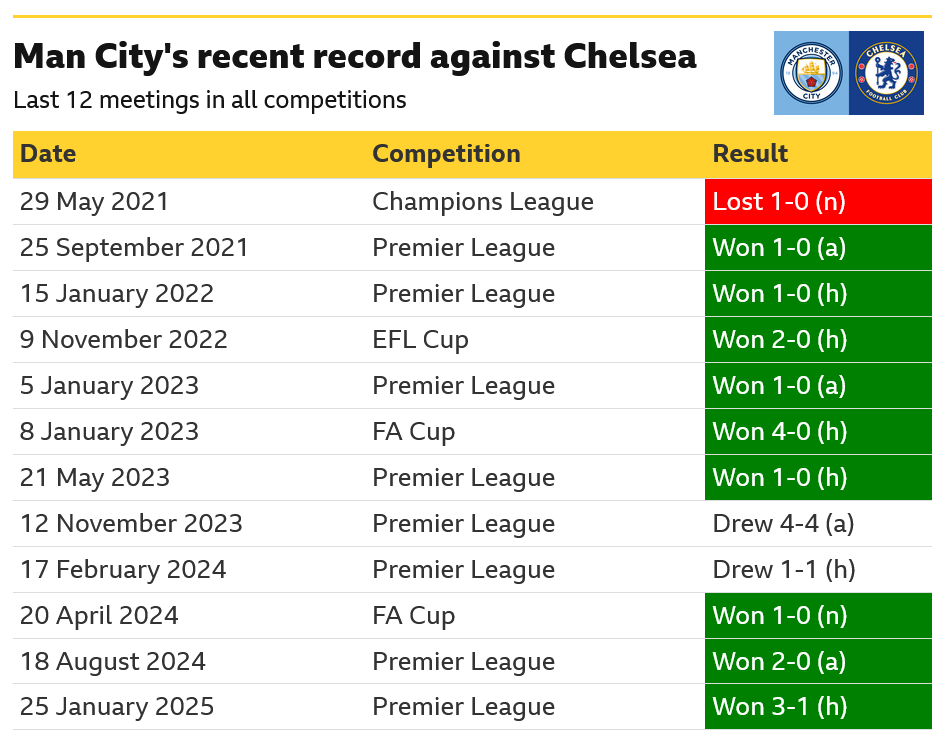Click the title about record against Chelsea

tap(355, 56)
